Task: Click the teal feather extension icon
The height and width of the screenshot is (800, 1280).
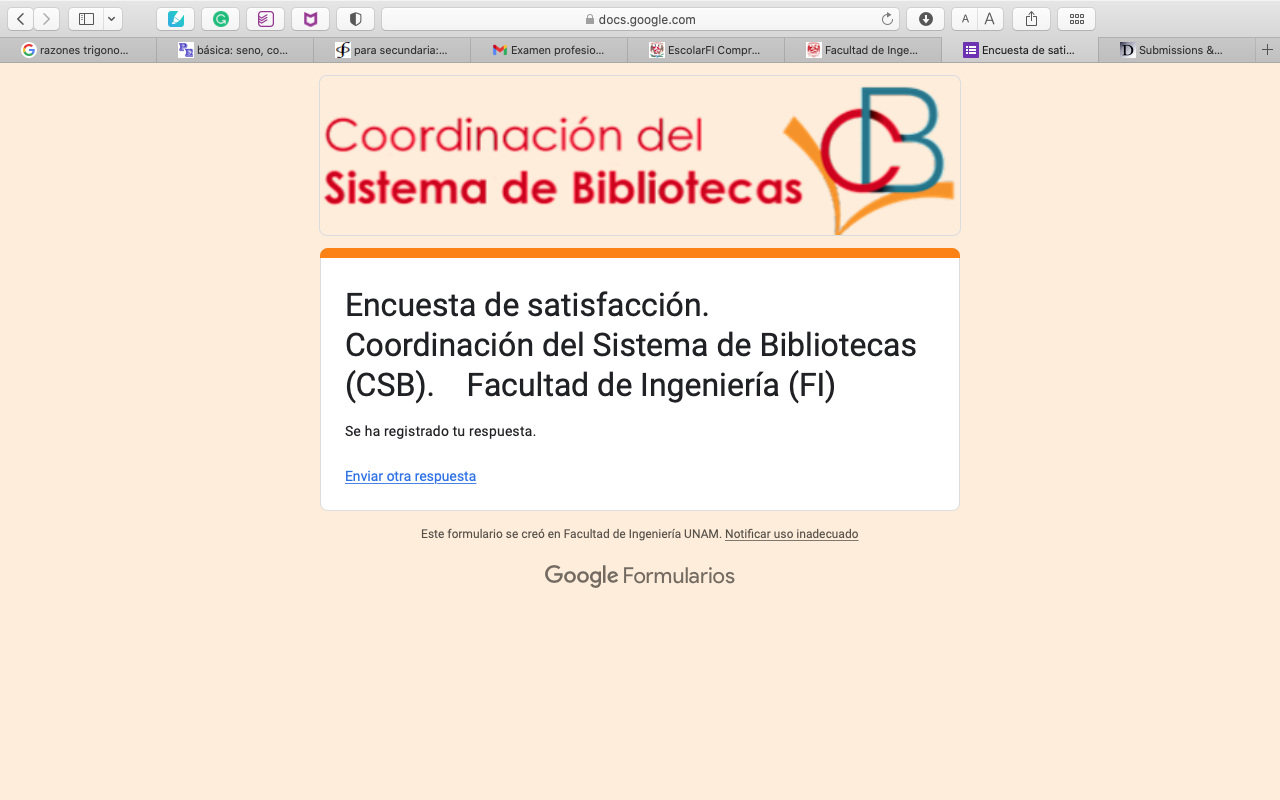Action: [176, 19]
